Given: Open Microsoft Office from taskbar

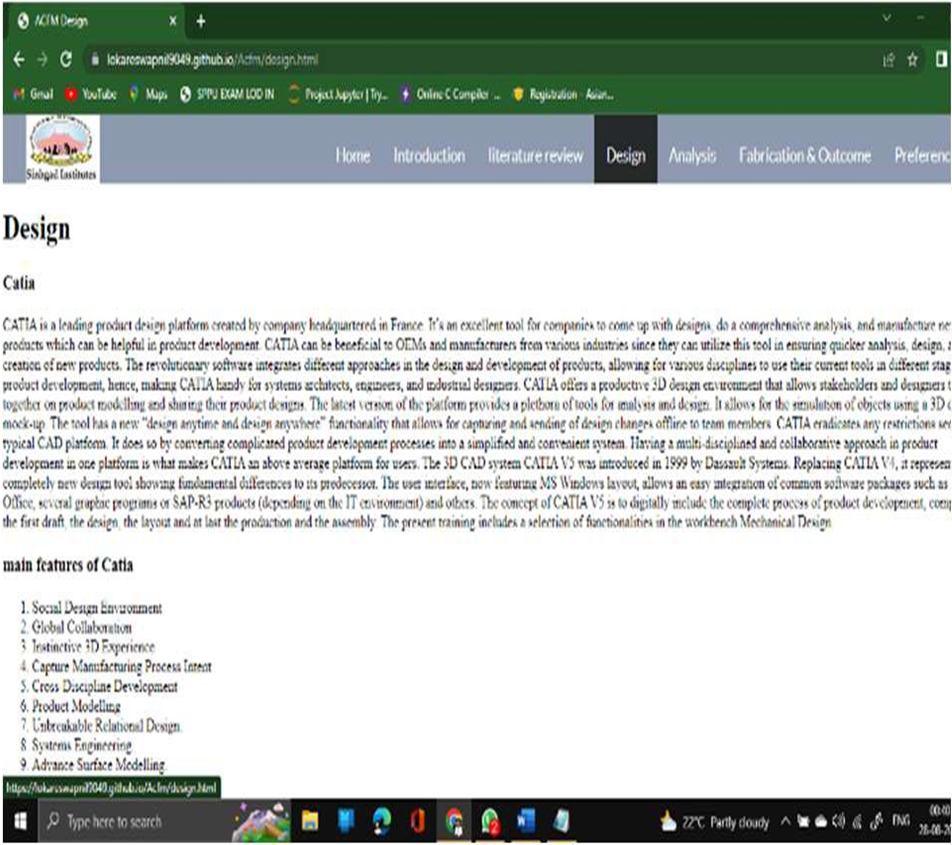Looking at the screenshot, I should pyautogui.click(x=418, y=822).
